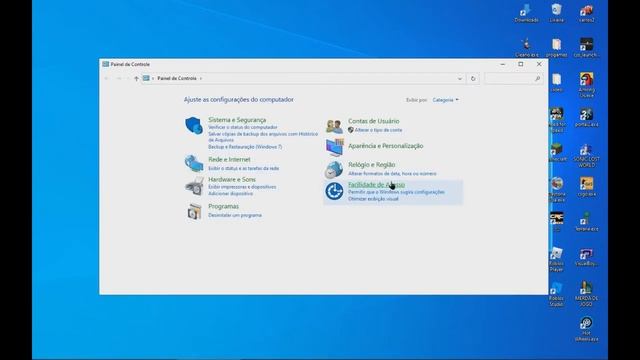Open the Relógio e Região category
This screenshot has height=360, width=640.
tap(371, 165)
